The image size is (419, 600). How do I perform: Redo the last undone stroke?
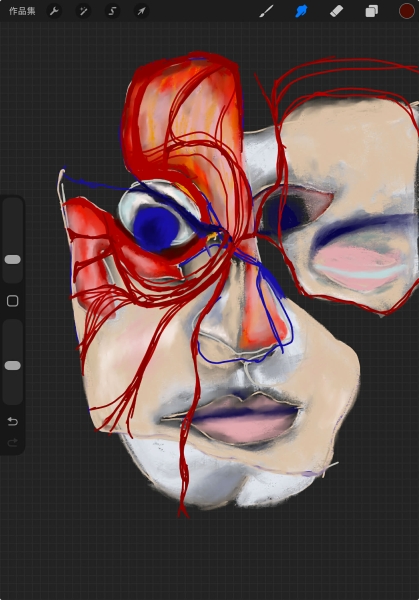coord(13,443)
